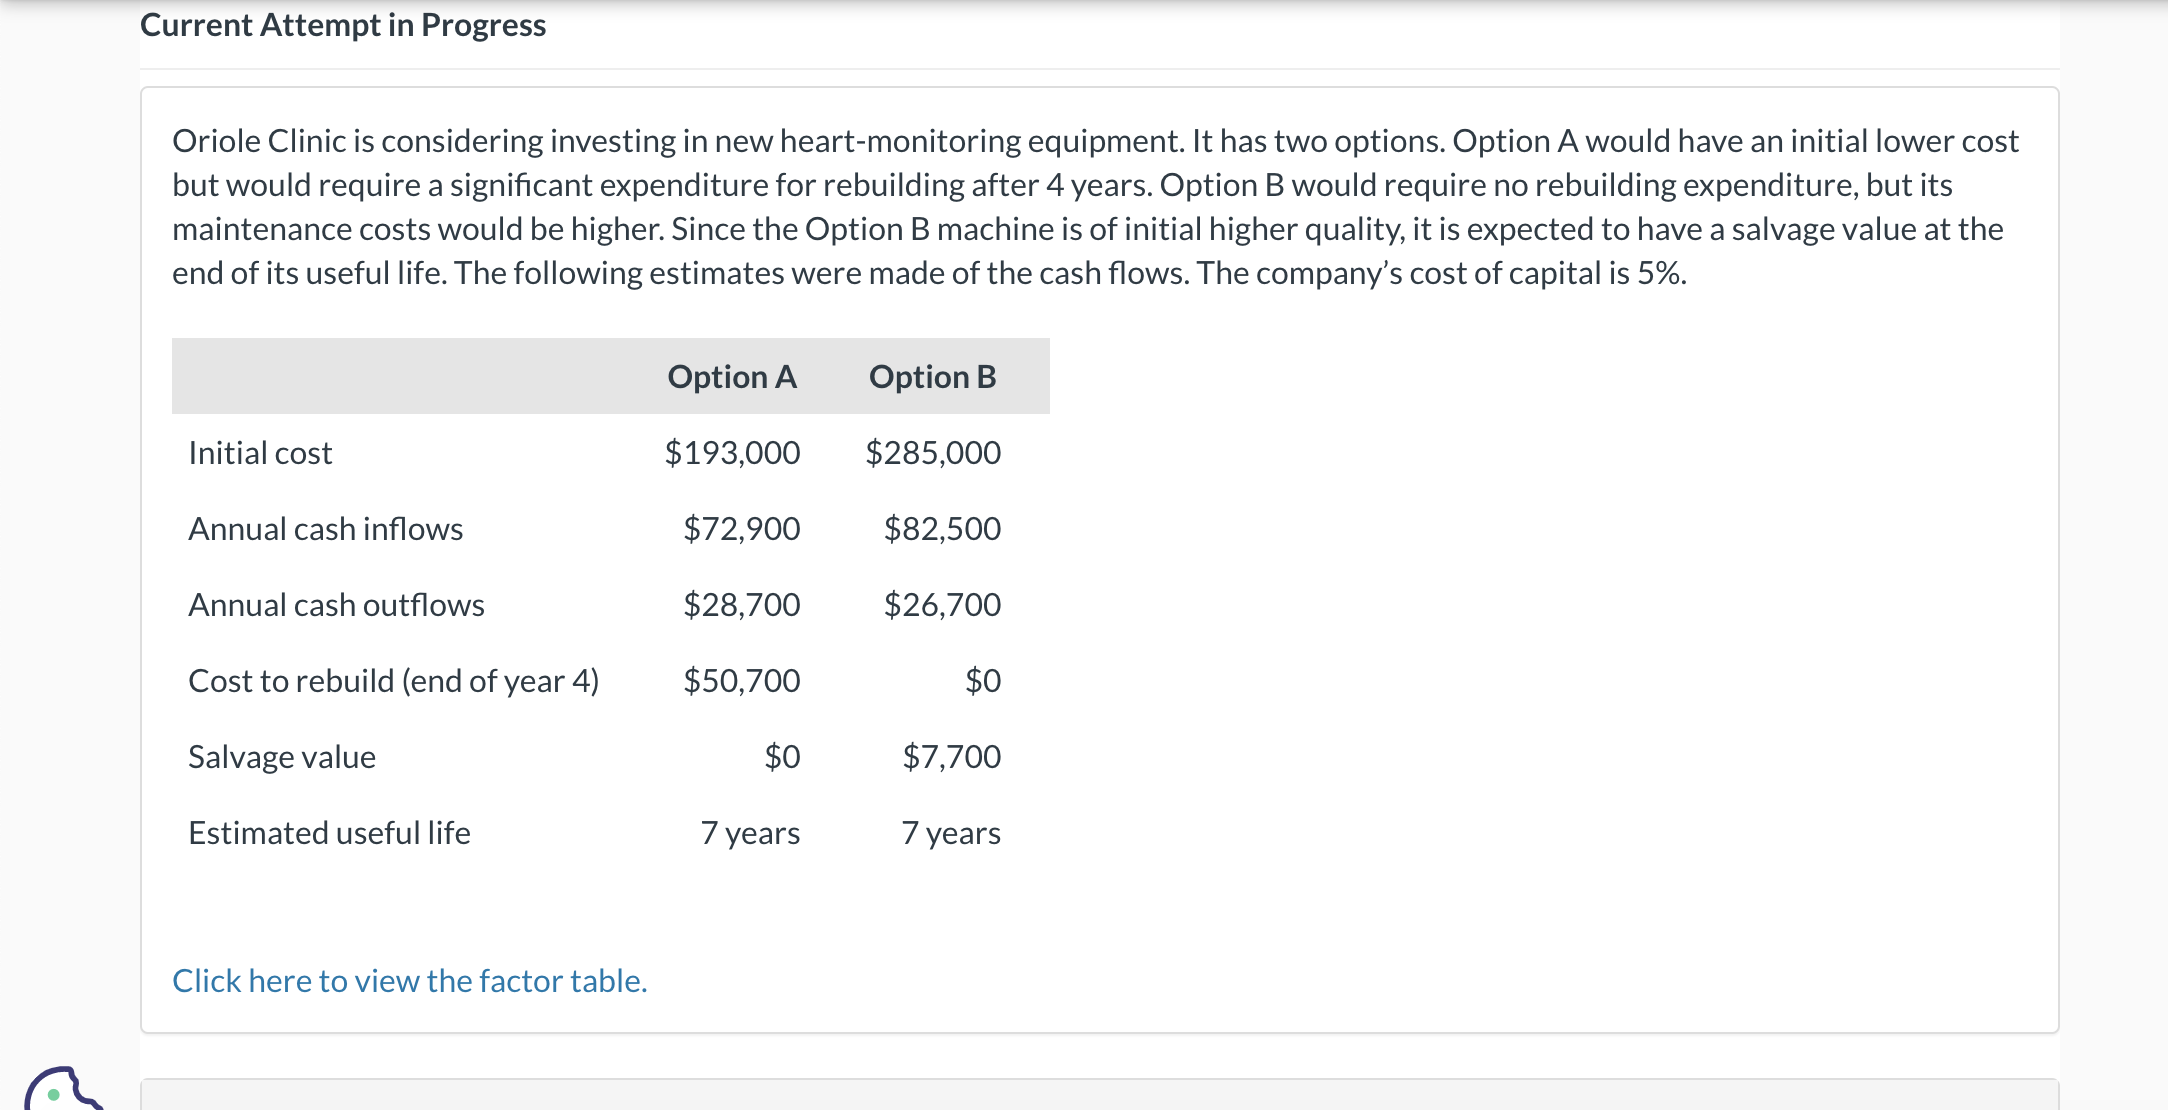Click the $72,900 cash inflows value

pyautogui.click(x=741, y=529)
